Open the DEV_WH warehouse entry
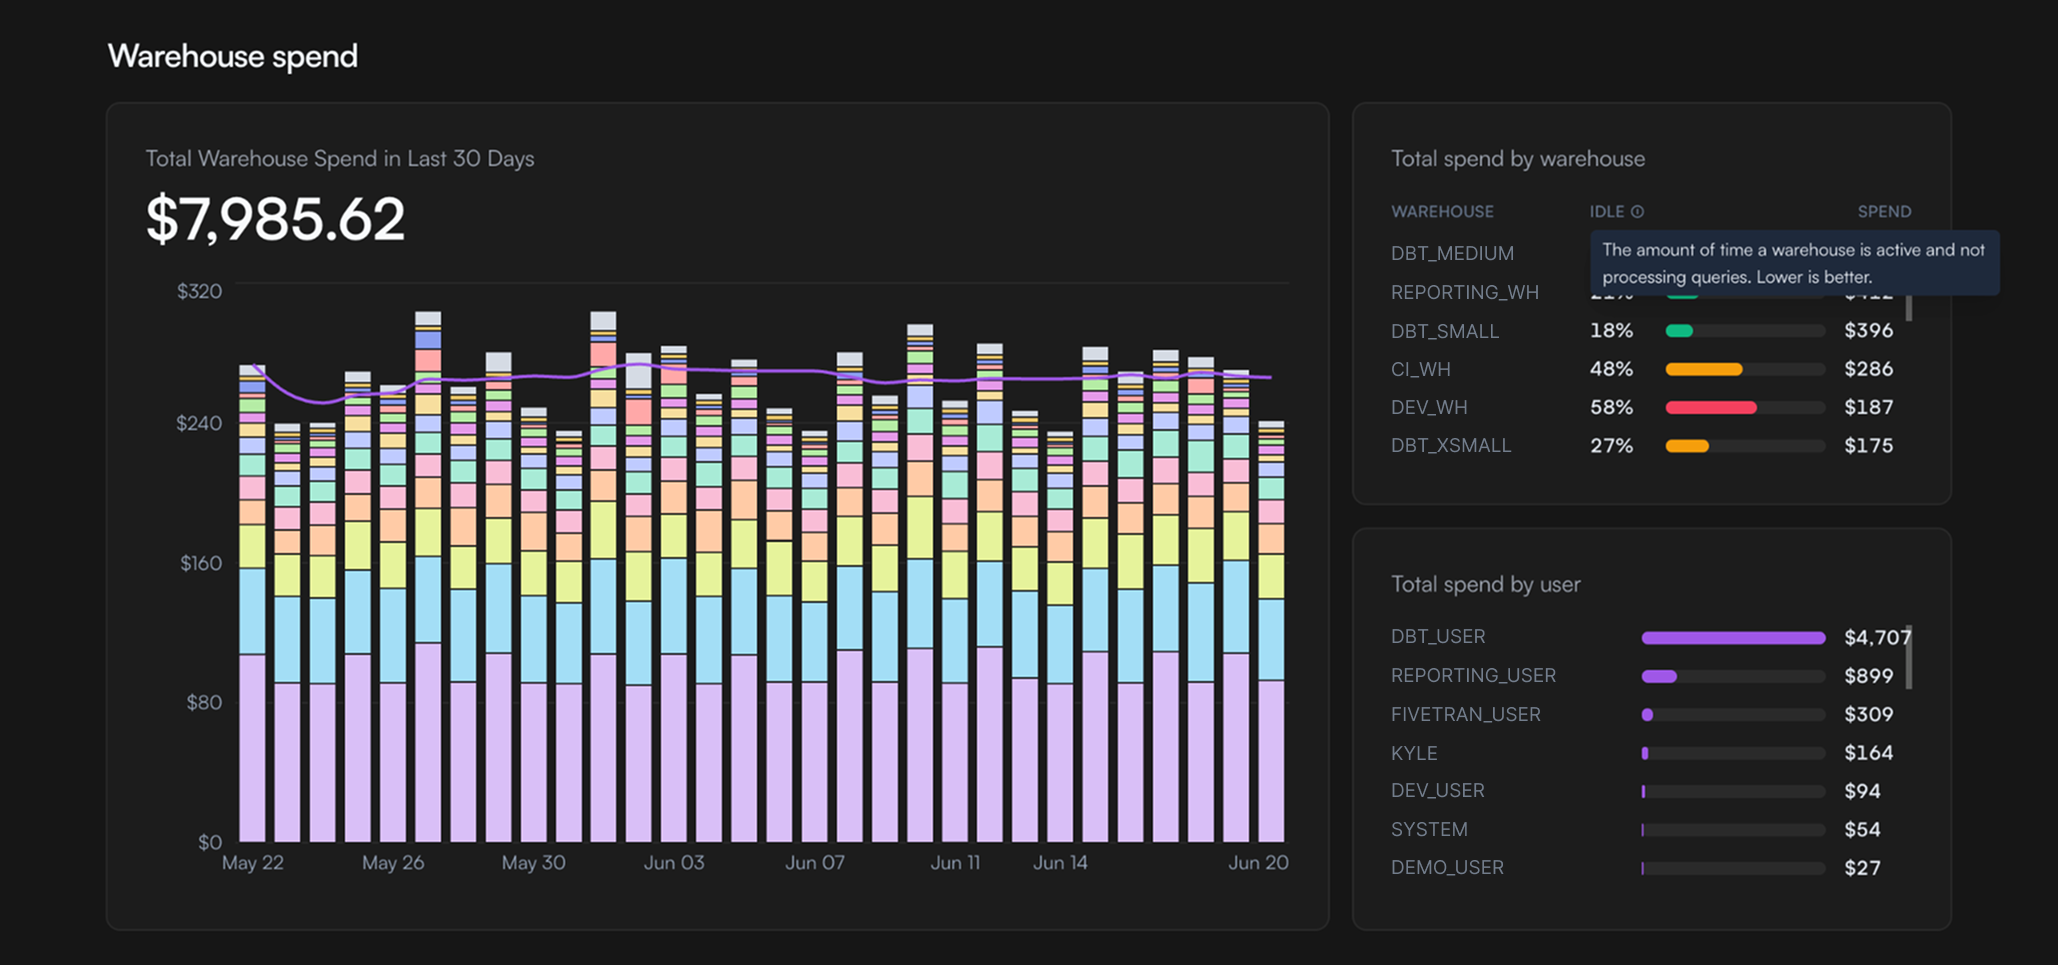2058x965 pixels. [x=1429, y=407]
